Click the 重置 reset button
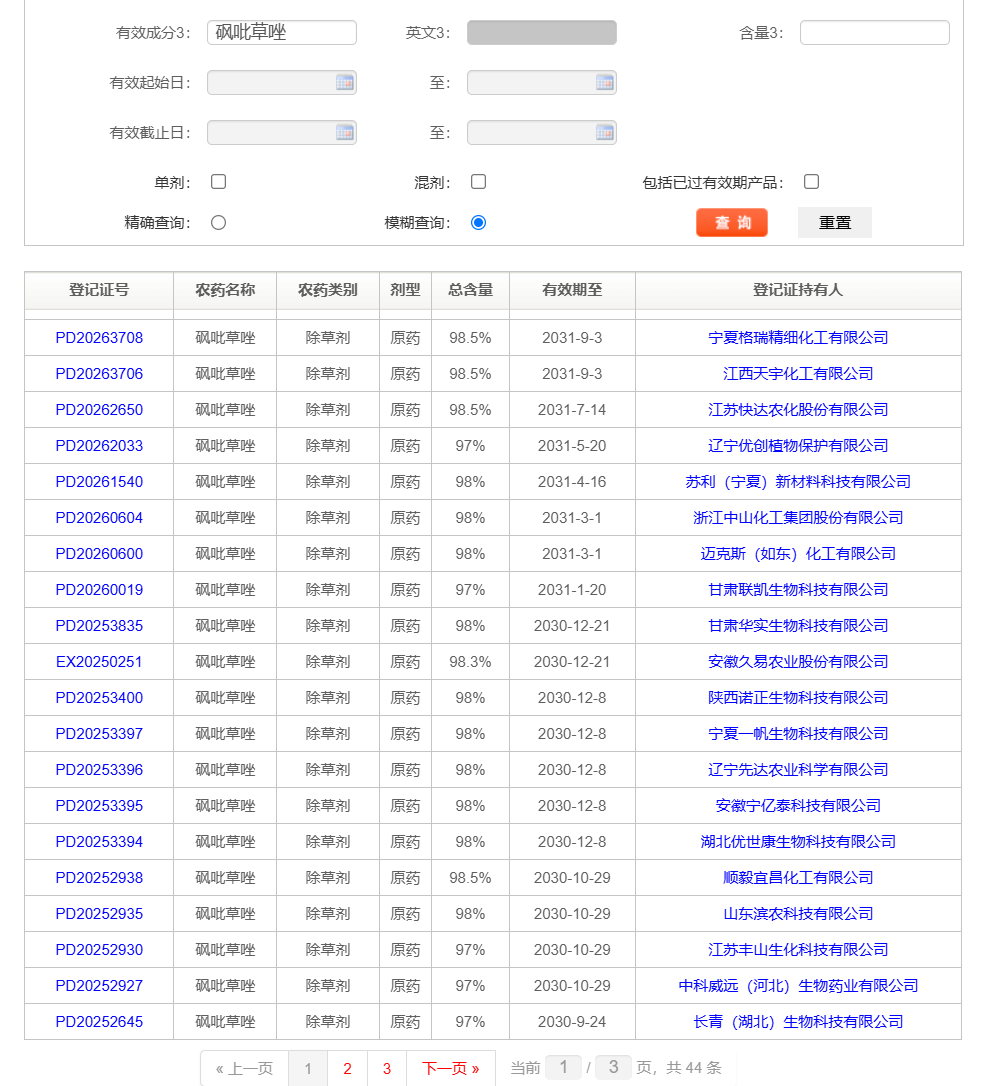This screenshot has width=987, height=1086. [835, 222]
